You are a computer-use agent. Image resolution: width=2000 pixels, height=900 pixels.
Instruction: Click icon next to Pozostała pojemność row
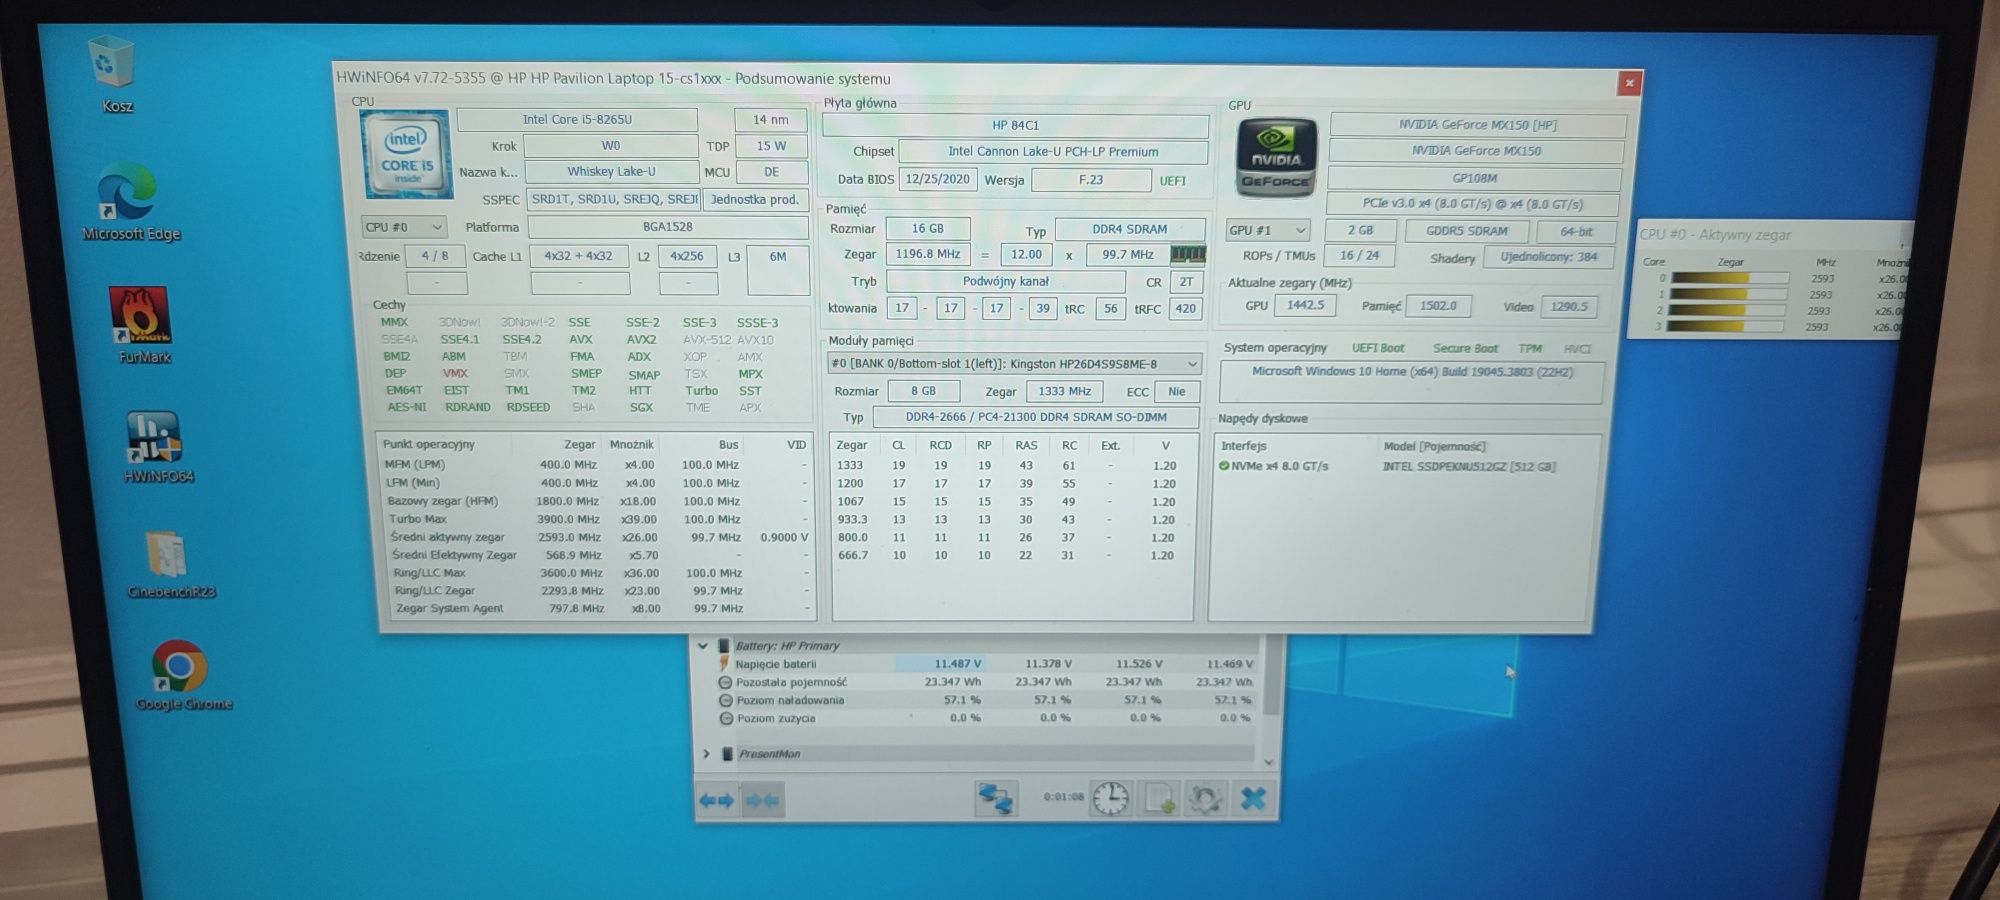point(726,682)
